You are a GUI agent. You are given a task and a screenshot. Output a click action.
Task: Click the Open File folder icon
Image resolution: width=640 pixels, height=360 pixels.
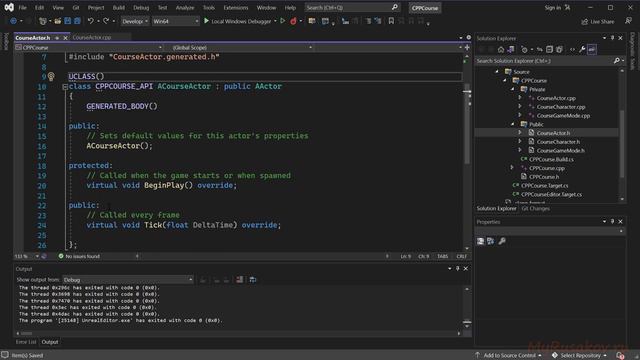58,21
